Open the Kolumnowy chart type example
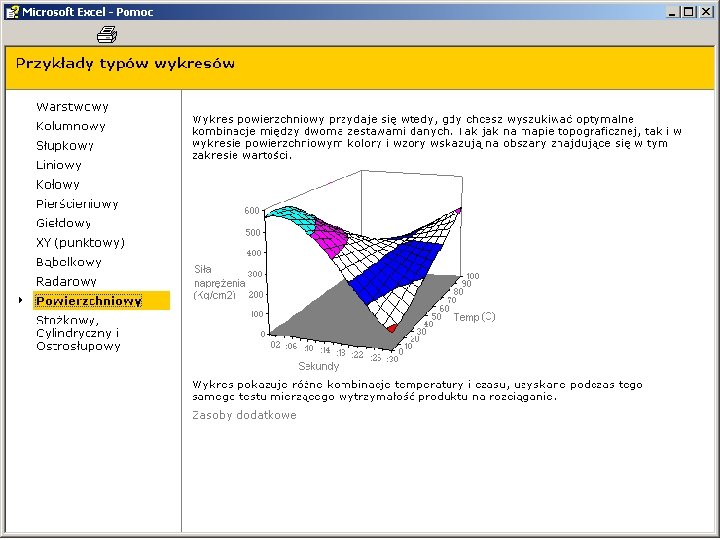720x540 pixels. [71, 126]
